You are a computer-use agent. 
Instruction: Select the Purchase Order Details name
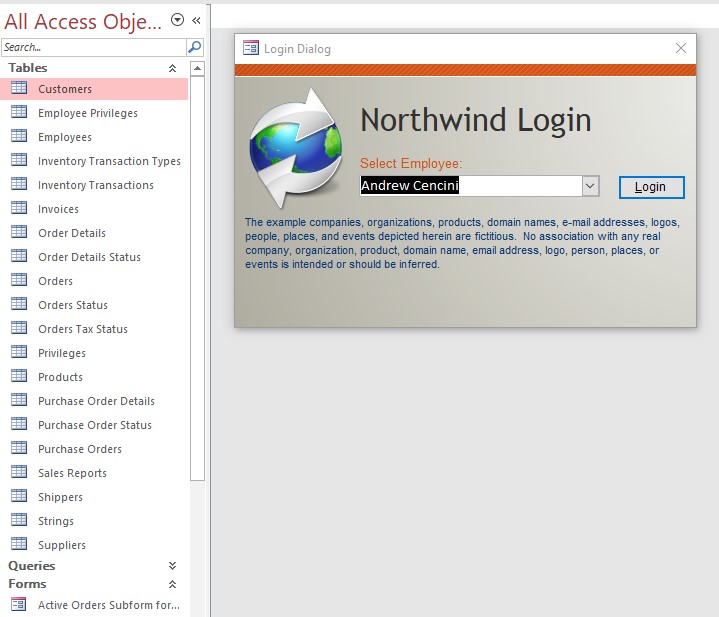click(96, 401)
